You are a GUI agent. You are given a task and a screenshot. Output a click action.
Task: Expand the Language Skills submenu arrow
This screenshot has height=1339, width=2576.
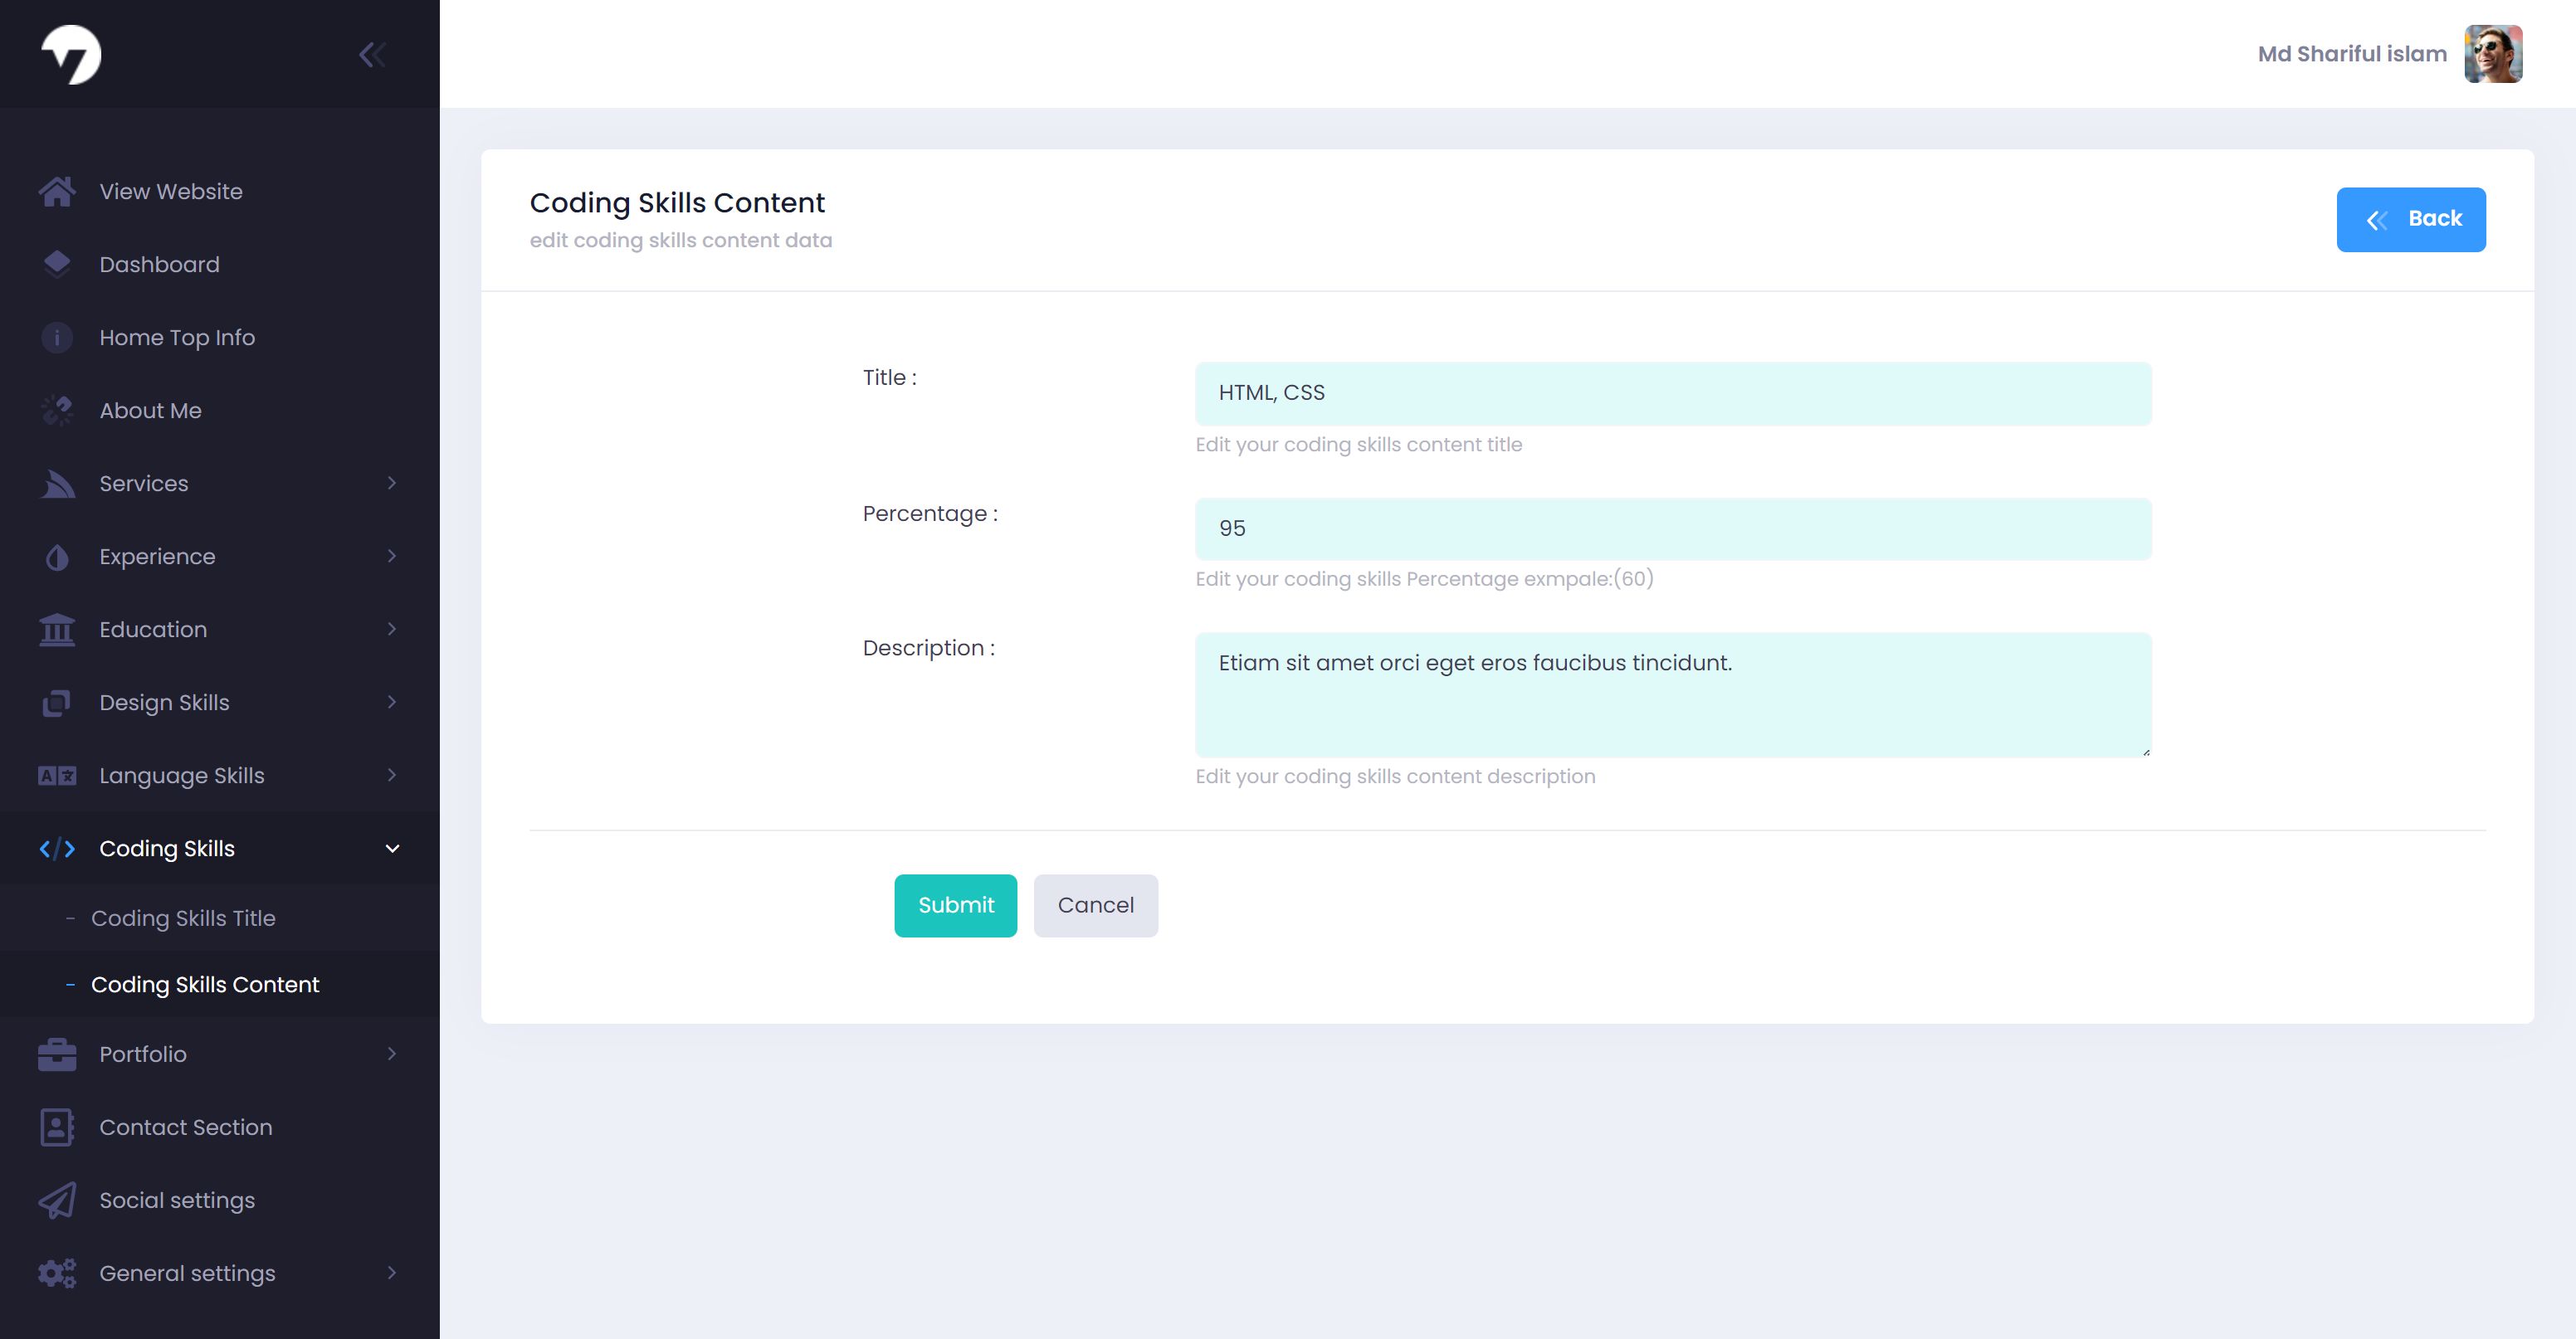click(392, 775)
